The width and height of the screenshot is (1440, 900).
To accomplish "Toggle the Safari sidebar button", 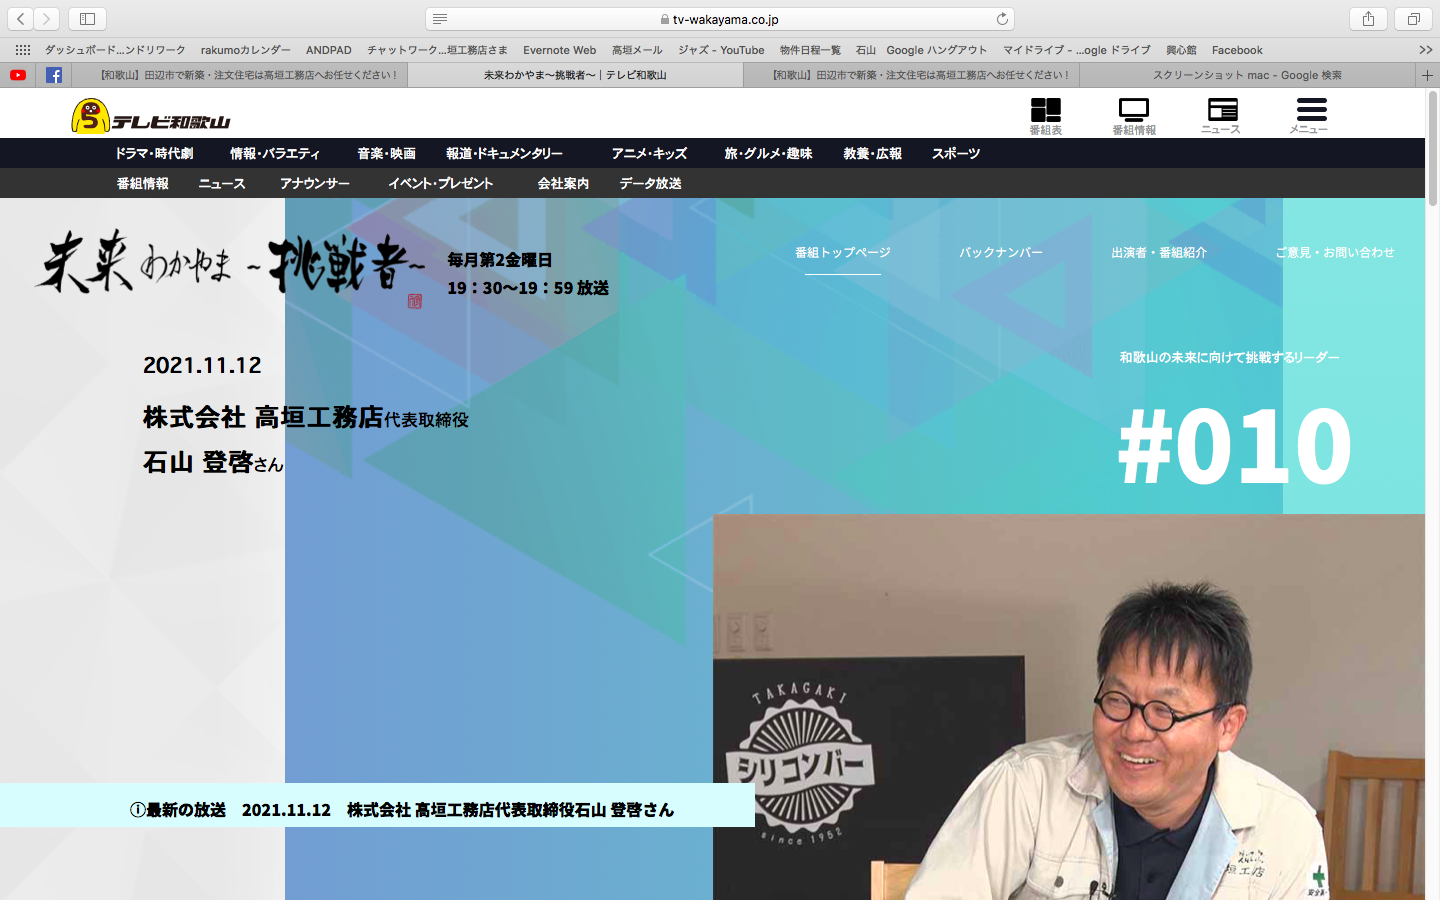I will click(x=87, y=19).
